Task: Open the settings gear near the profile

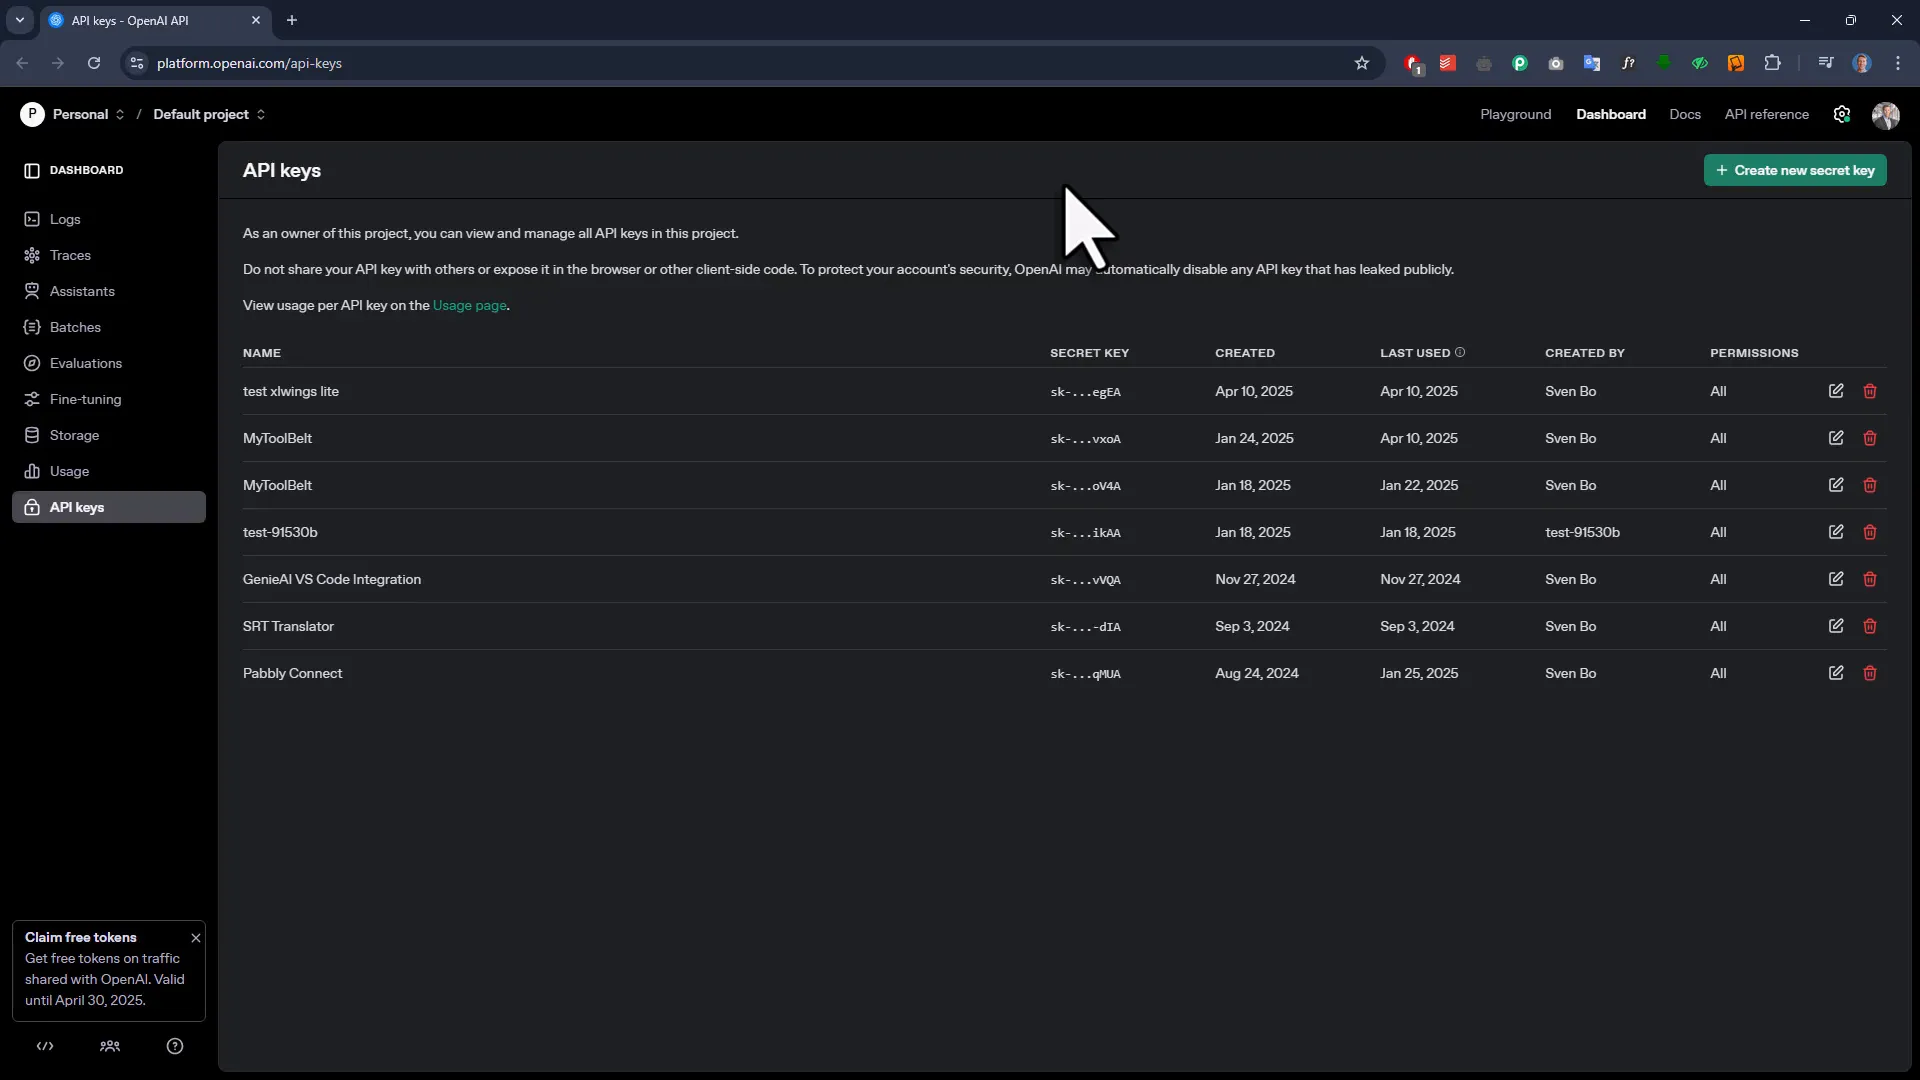Action: click(1843, 114)
